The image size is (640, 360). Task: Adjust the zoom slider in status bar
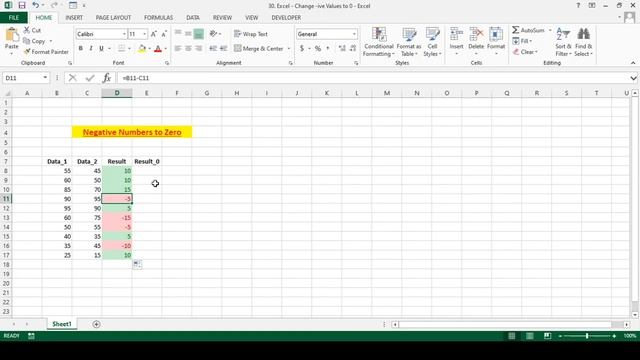587,336
